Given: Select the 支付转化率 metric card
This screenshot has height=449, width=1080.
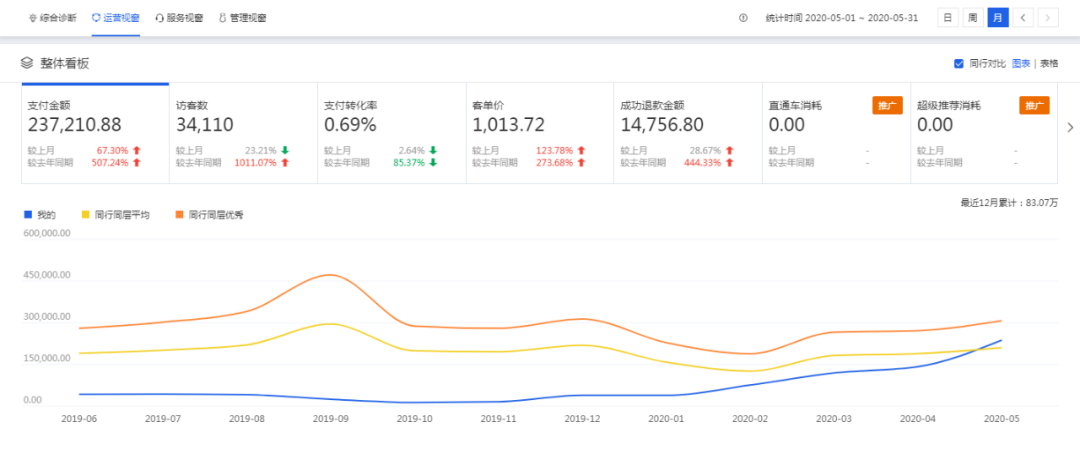Looking at the screenshot, I should point(392,133).
